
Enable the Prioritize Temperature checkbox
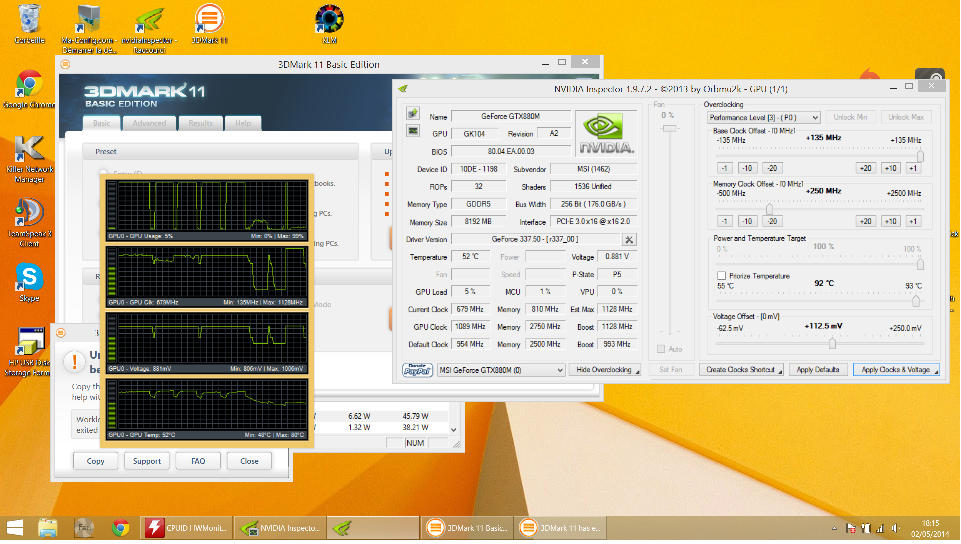pyautogui.click(x=721, y=276)
